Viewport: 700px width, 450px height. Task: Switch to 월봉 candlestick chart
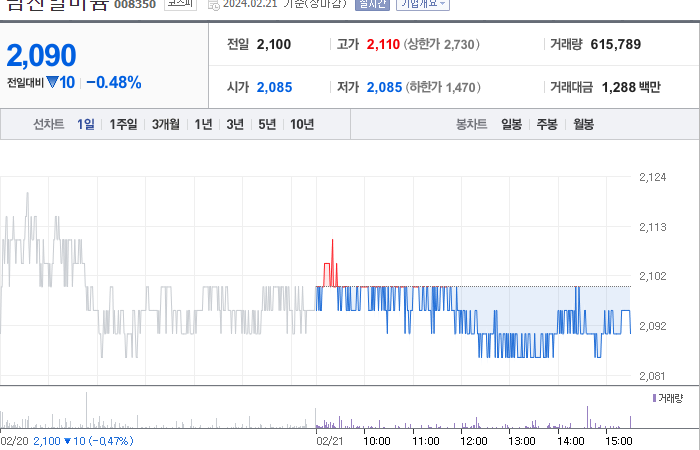(583, 124)
